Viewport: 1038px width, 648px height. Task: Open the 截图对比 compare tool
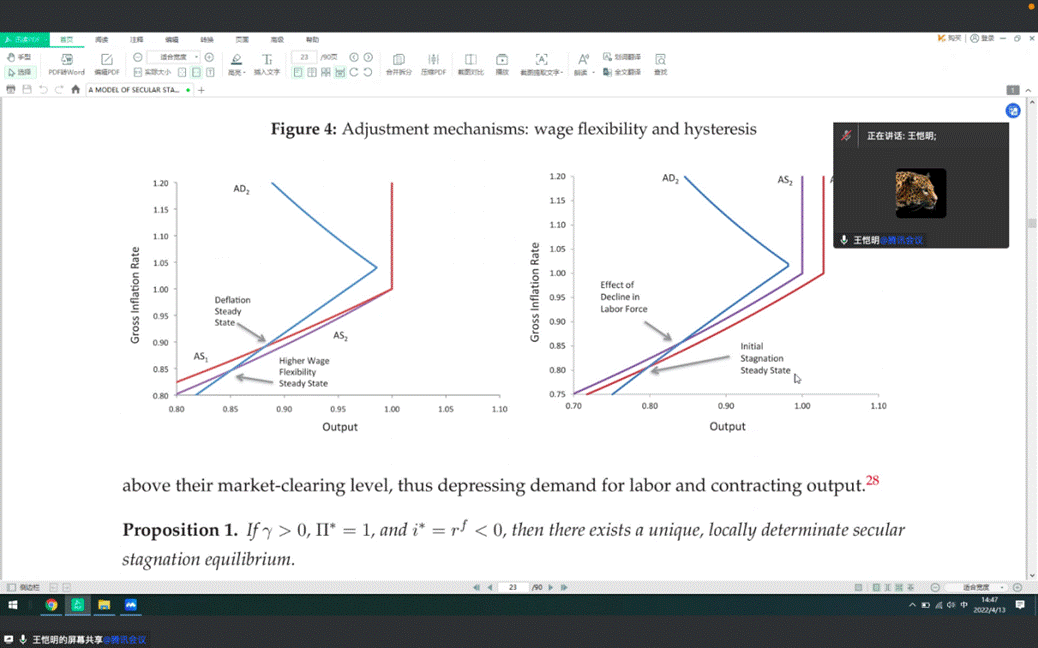(x=470, y=63)
